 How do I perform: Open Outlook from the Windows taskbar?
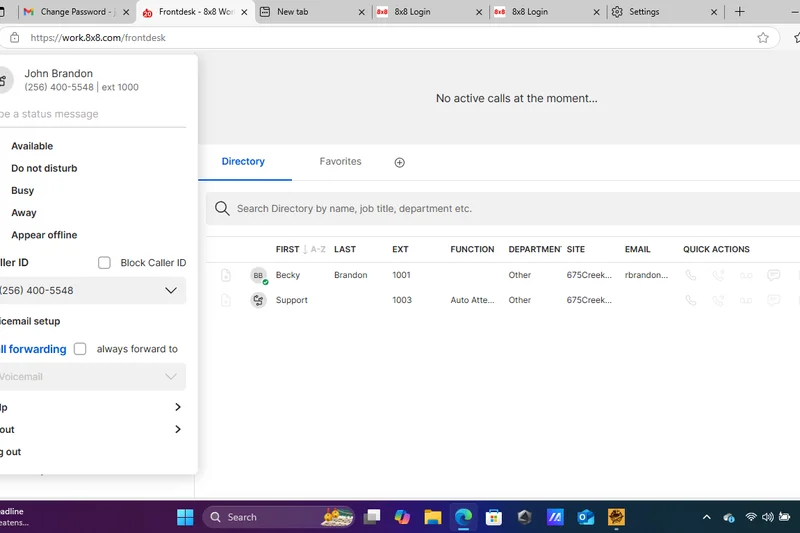586,517
